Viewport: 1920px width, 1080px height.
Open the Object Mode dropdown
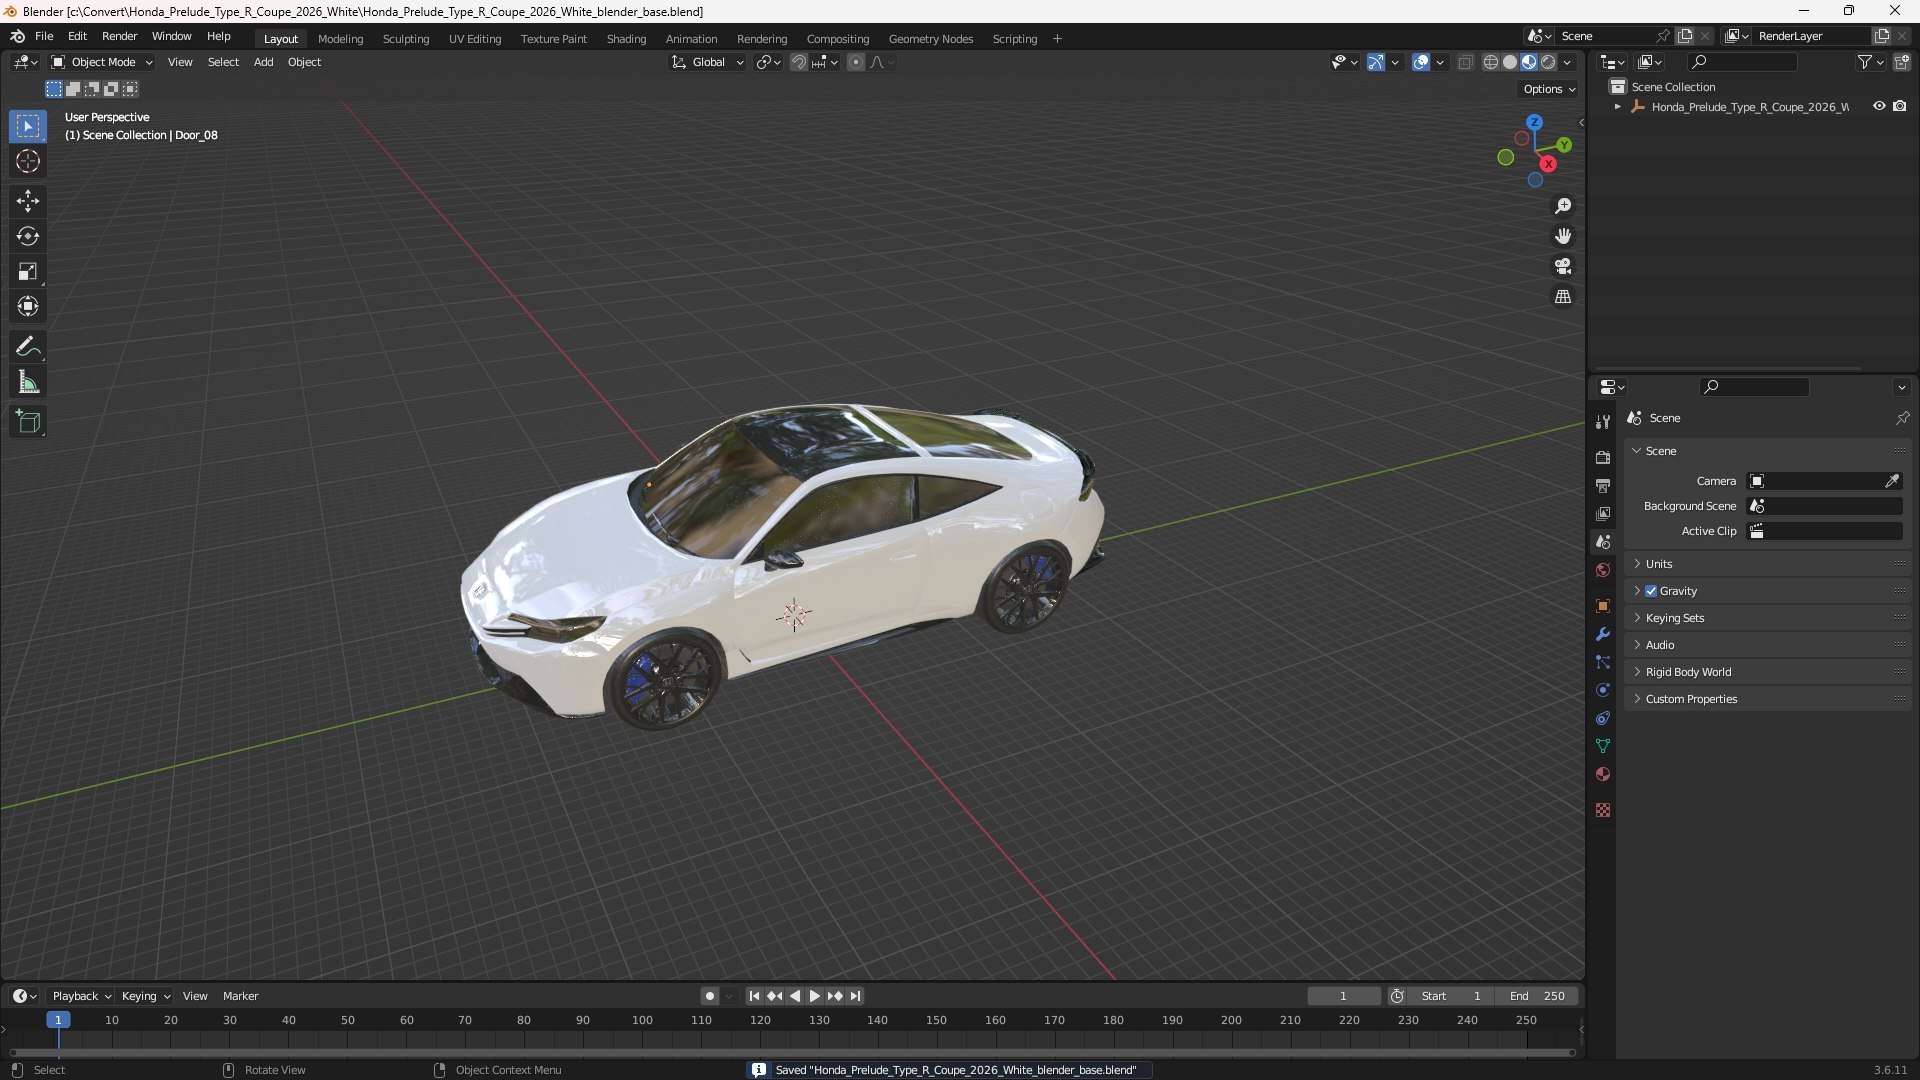[x=102, y=62]
